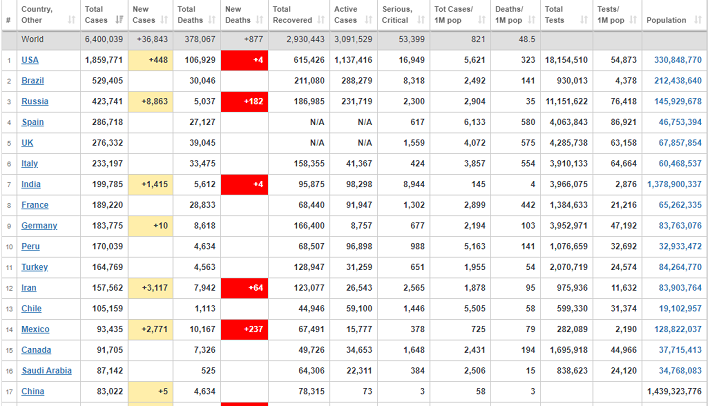Open Mexico population 128,822,037 link
The height and width of the screenshot is (406, 710).
coord(677,329)
